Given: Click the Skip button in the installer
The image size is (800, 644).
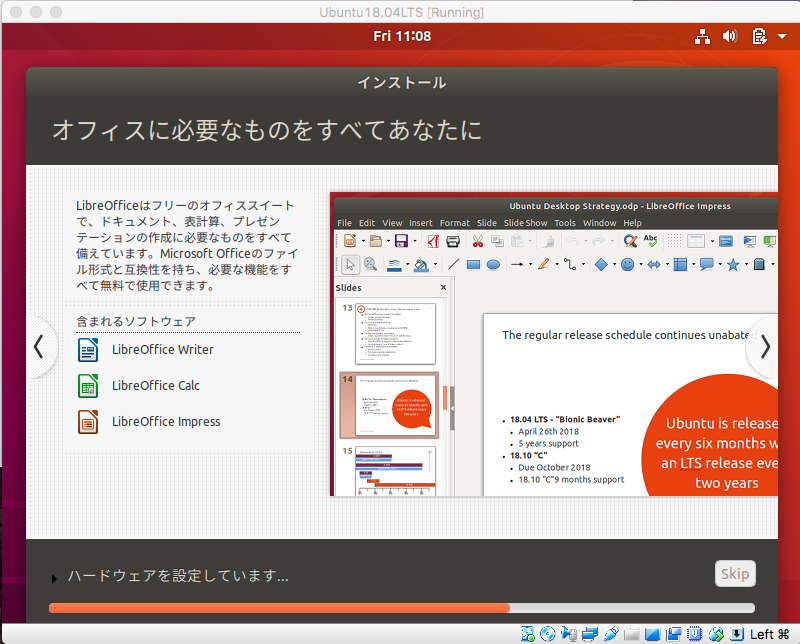Looking at the screenshot, I should [735, 574].
